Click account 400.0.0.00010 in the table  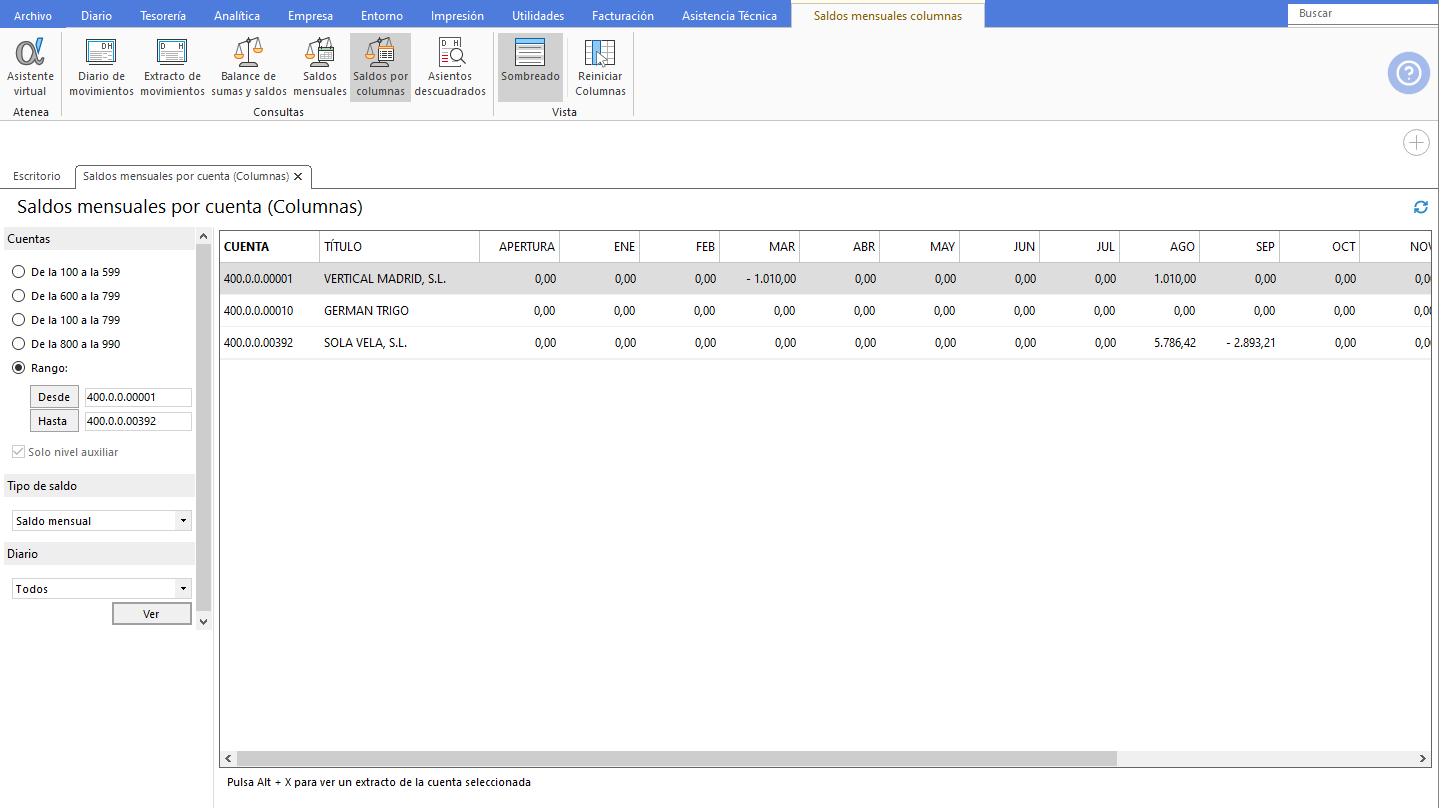[258, 311]
